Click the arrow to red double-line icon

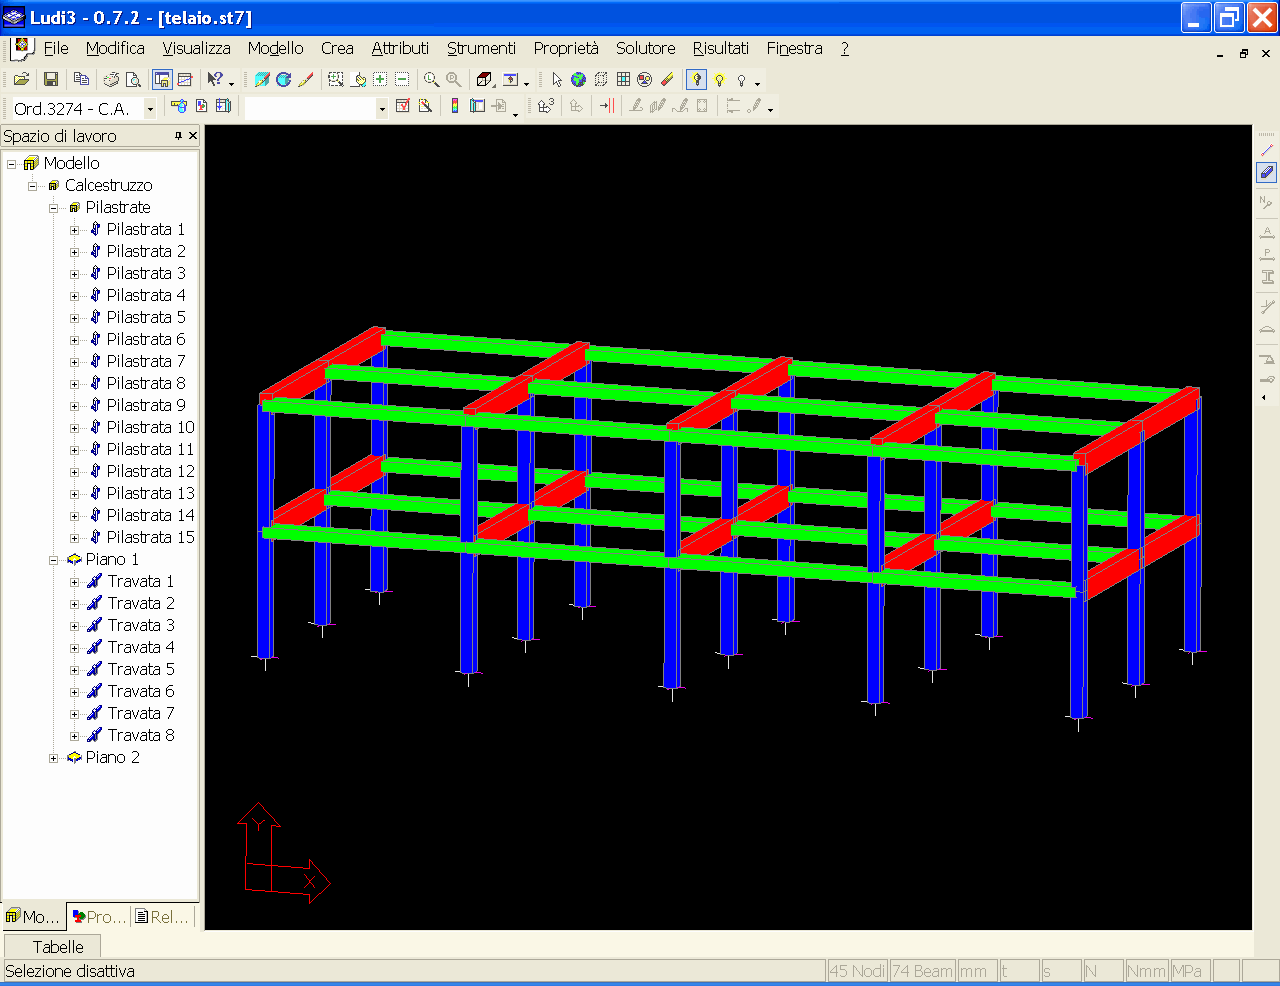pyautogui.click(x=606, y=106)
